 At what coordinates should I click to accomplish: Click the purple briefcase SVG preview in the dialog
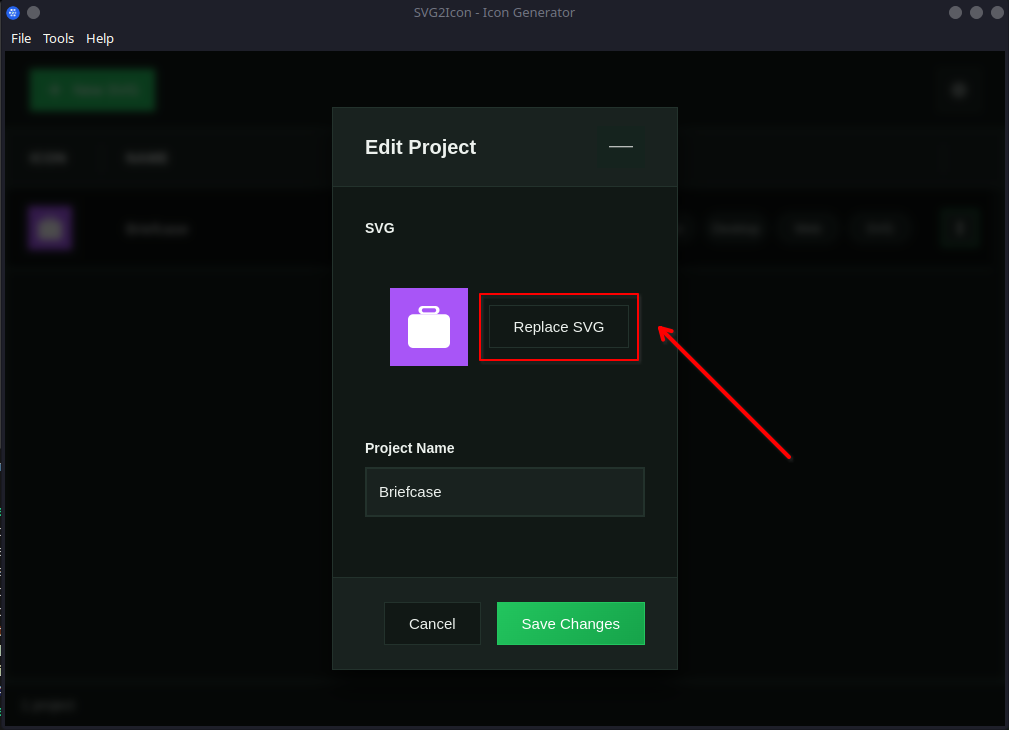[428, 327]
